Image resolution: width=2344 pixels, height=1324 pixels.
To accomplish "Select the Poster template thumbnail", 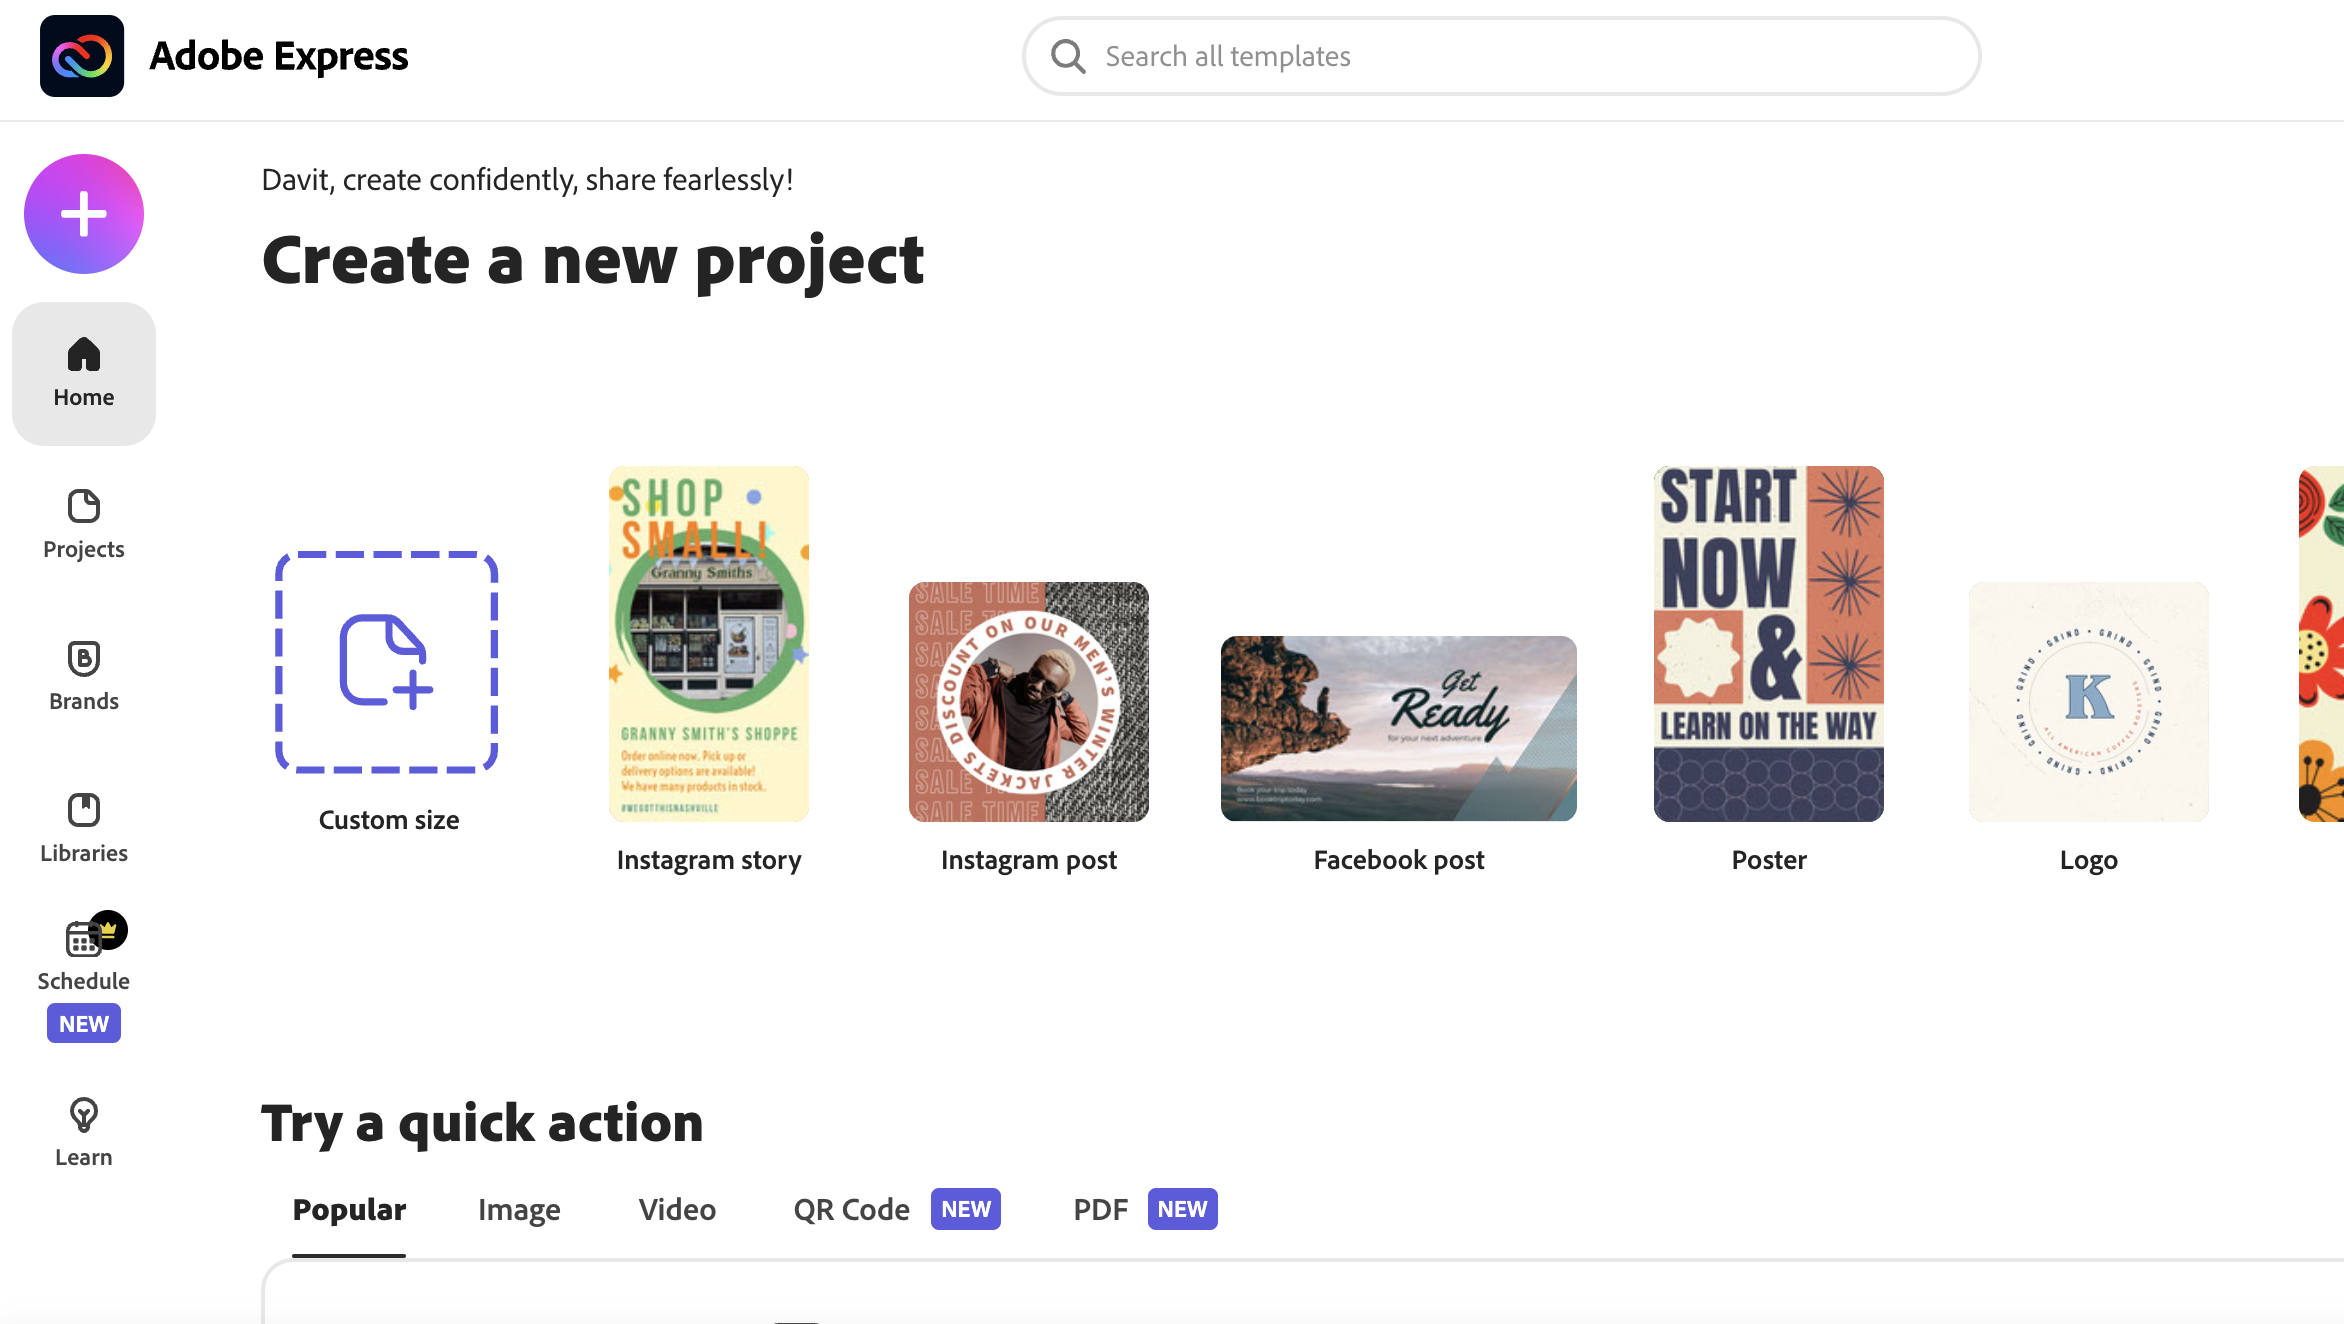I will coord(1768,644).
